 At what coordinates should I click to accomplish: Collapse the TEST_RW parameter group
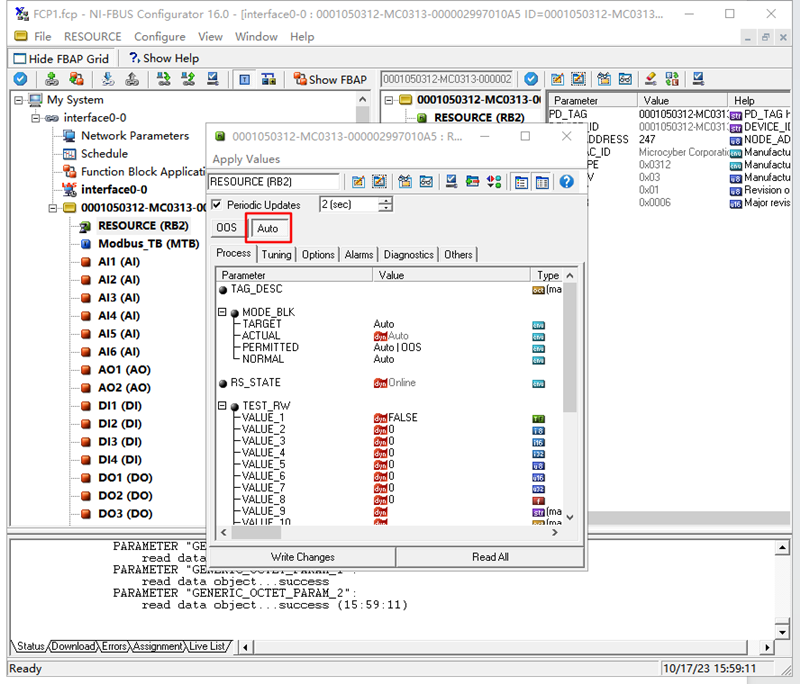(222, 406)
